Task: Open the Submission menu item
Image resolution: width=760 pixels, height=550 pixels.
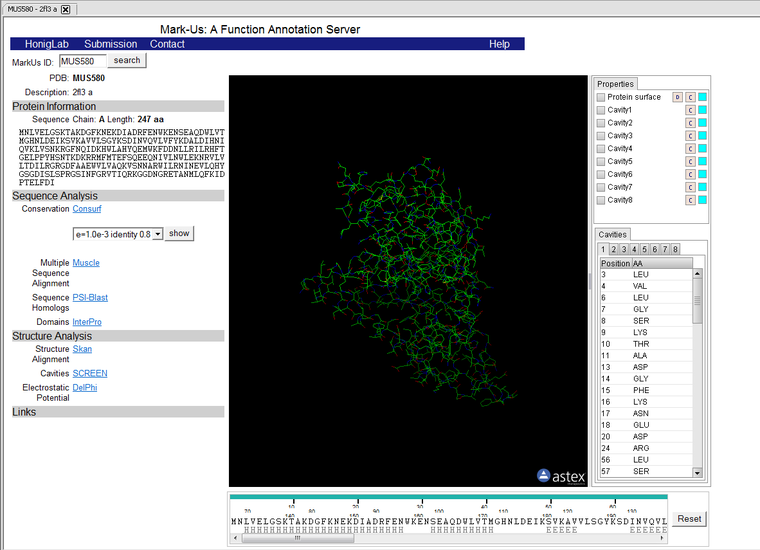Action: 111,45
